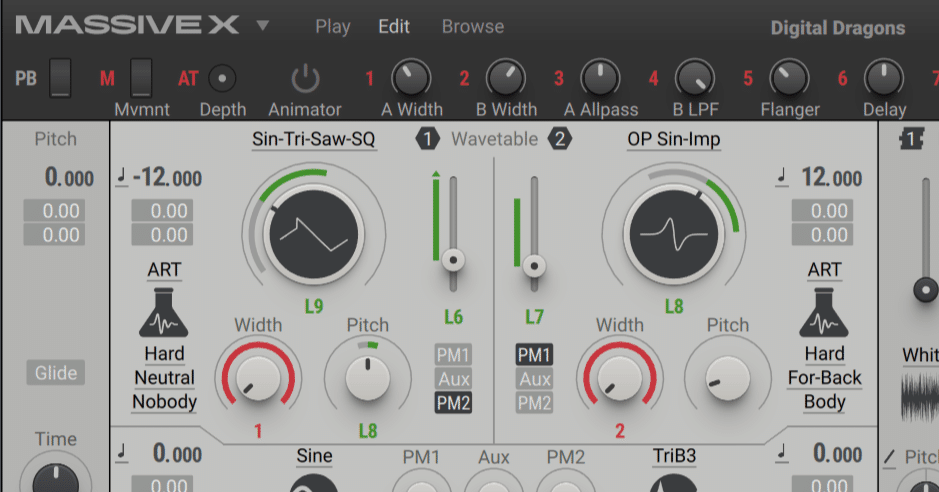The width and height of the screenshot is (939, 492).
Task: Click the PB pitch bend strip
Action: point(60,78)
